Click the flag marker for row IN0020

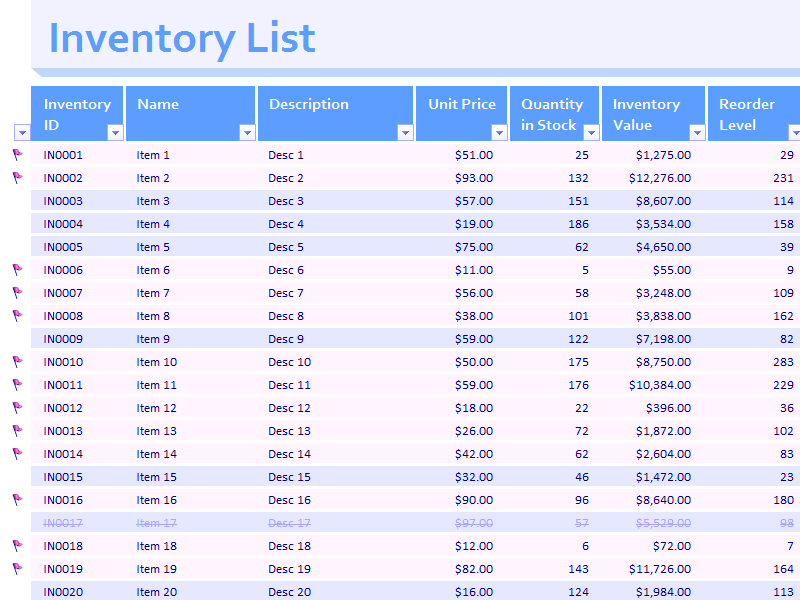[x=15, y=592]
